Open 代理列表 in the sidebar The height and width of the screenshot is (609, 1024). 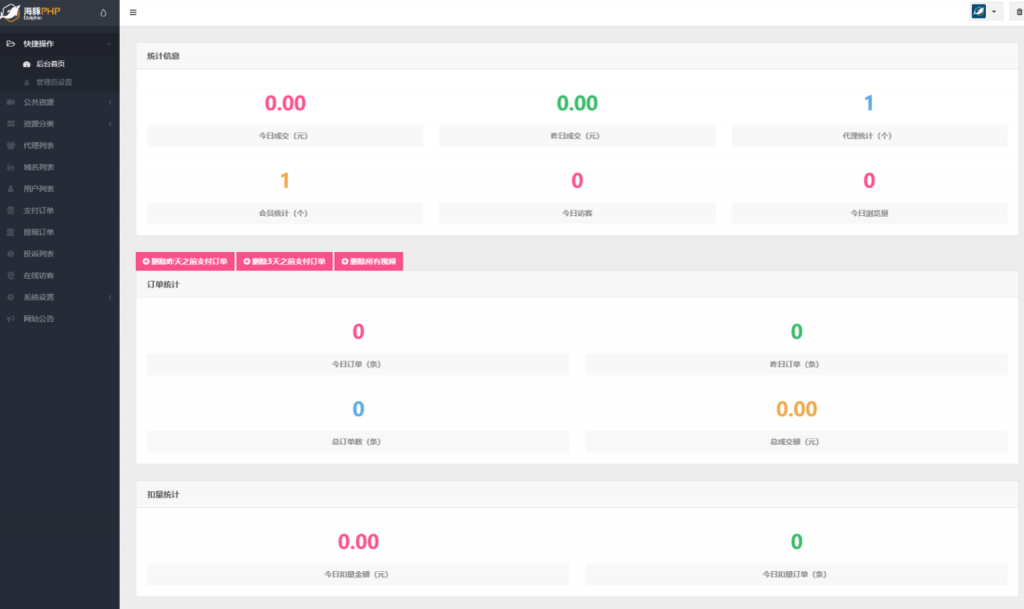[x=39, y=145]
